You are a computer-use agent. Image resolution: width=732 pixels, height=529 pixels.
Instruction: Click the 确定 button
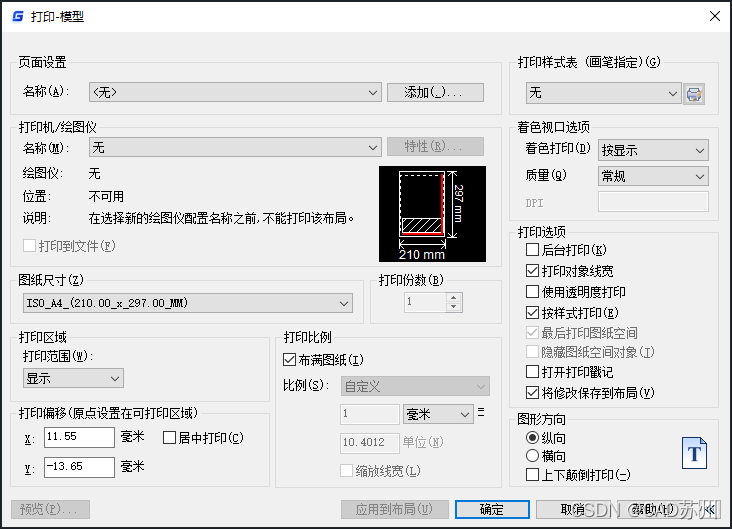coord(492,509)
